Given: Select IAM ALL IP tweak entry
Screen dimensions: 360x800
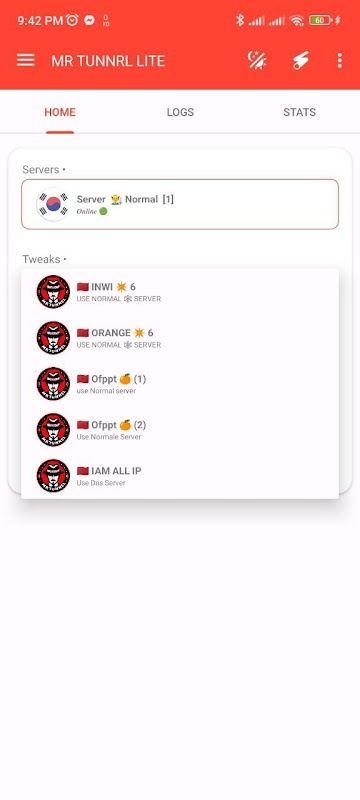Looking at the screenshot, I should pos(180,476).
